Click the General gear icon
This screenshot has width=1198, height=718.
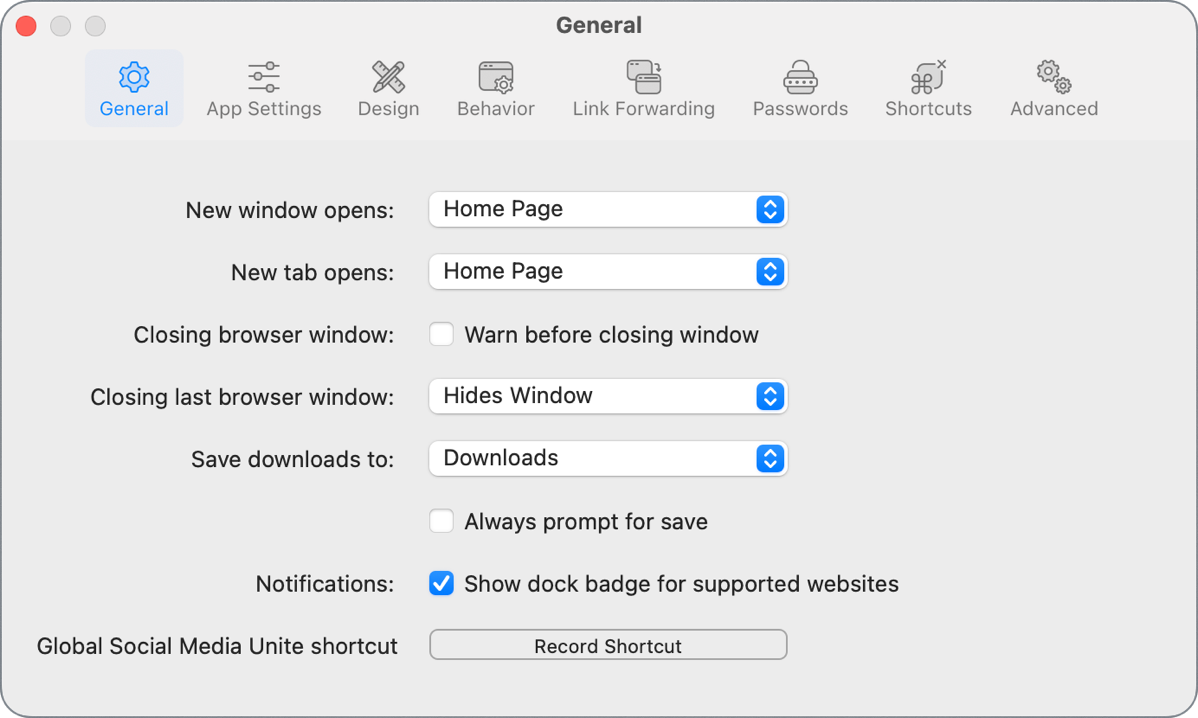pyautogui.click(x=133, y=76)
